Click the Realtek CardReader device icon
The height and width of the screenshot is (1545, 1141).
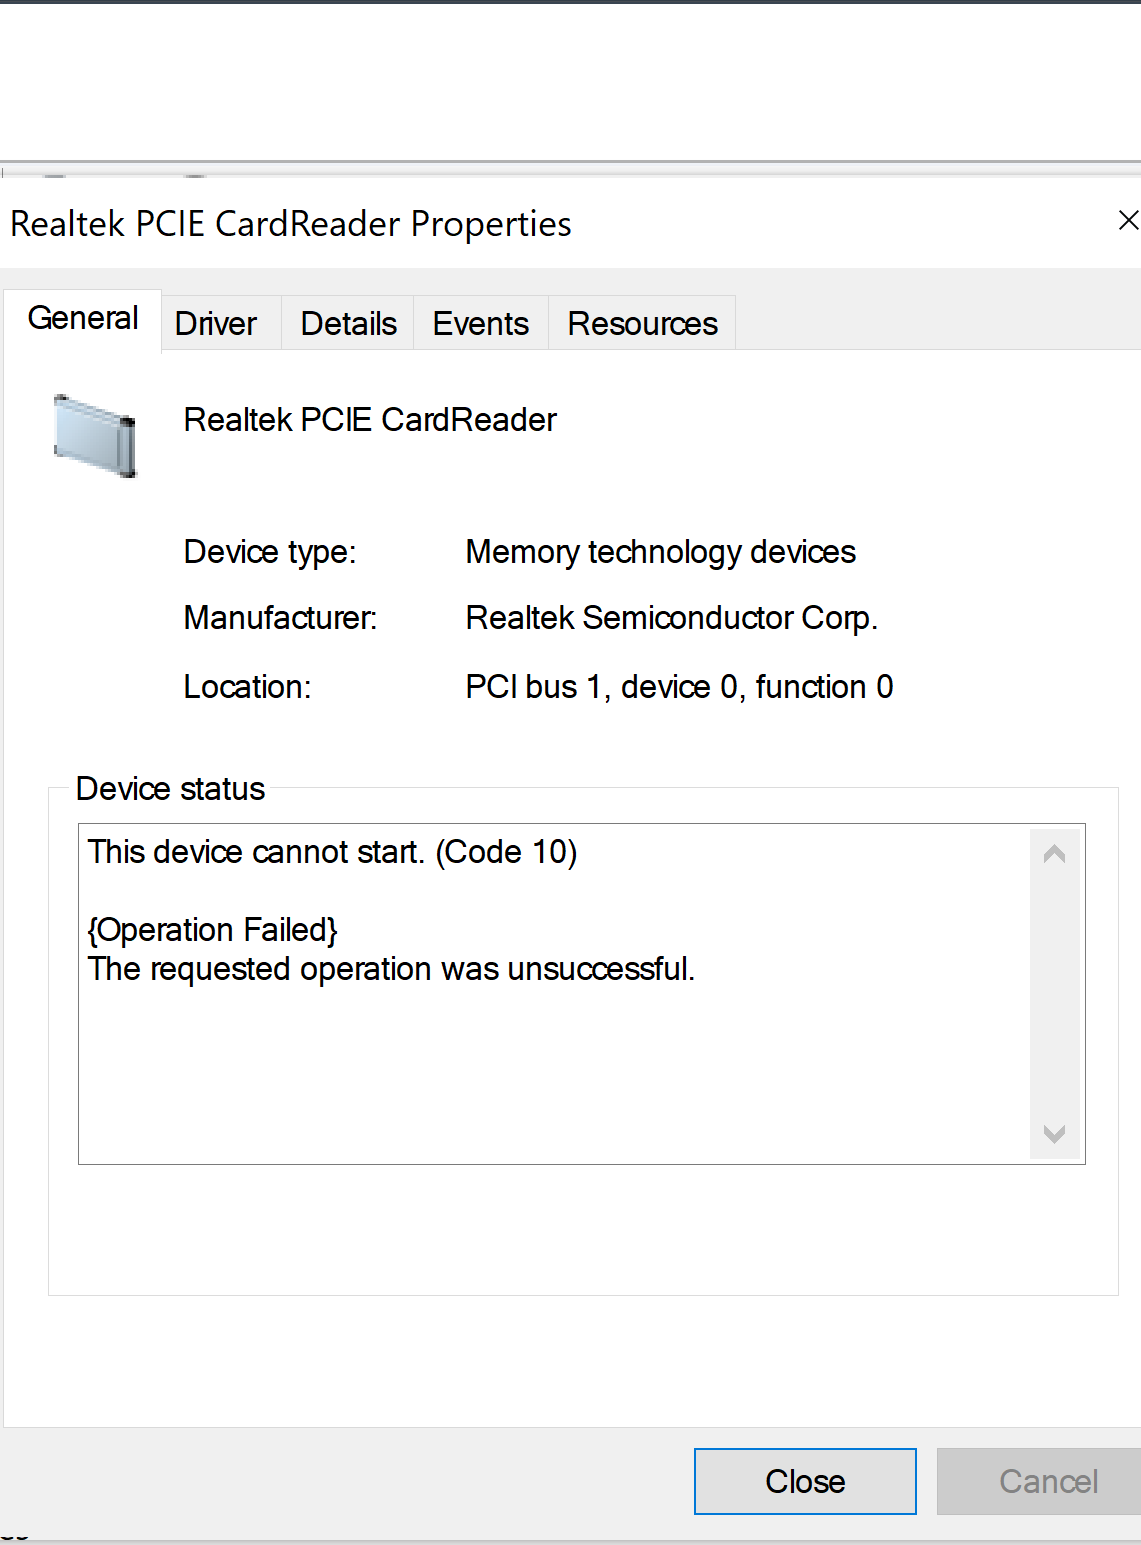95,437
